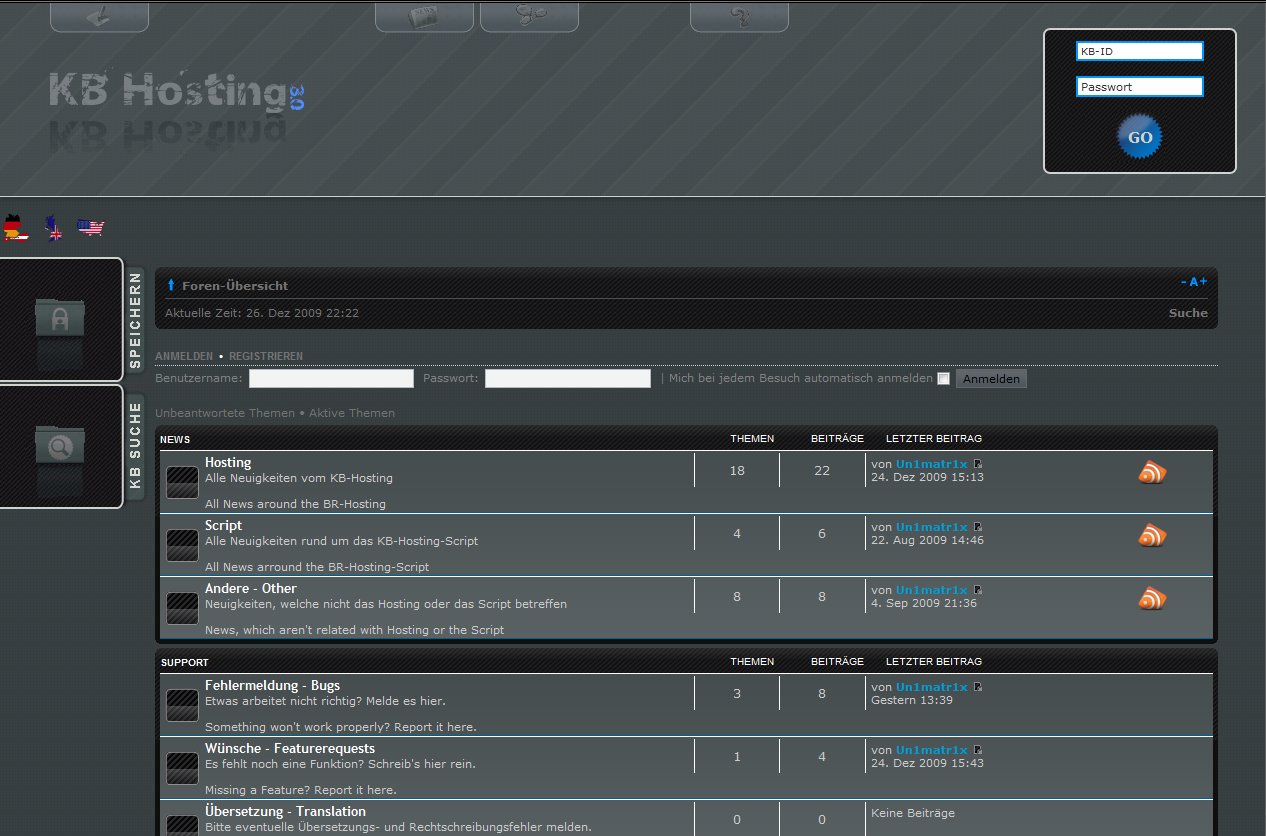This screenshot has height=836, width=1266.
Task: Open the Unbeantwortete Themen link
Action: 225,413
